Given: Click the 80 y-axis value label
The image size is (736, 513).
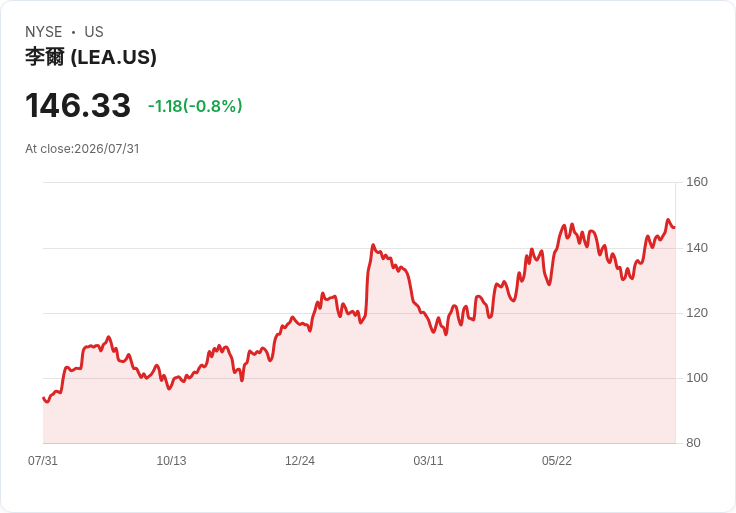Looking at the screenshot, I should 693,443.
